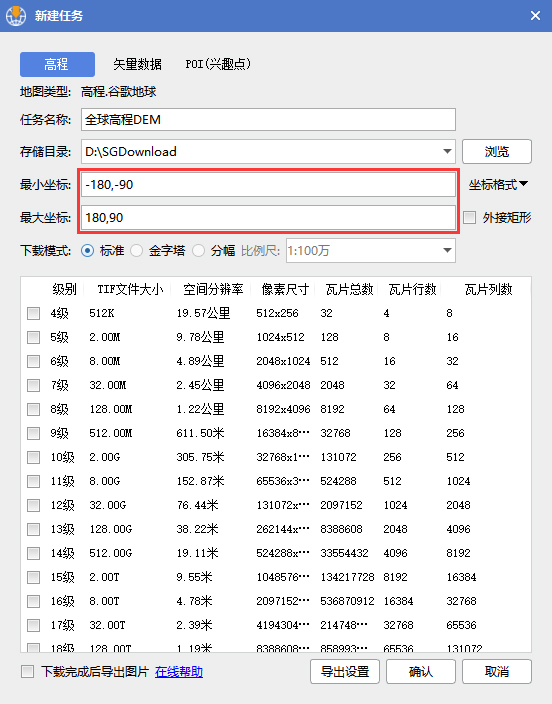Image resolution: width=552 pixels, height=704 pixels.
Task: Select the 16级 level checkbox
Action: pos(33,601)
